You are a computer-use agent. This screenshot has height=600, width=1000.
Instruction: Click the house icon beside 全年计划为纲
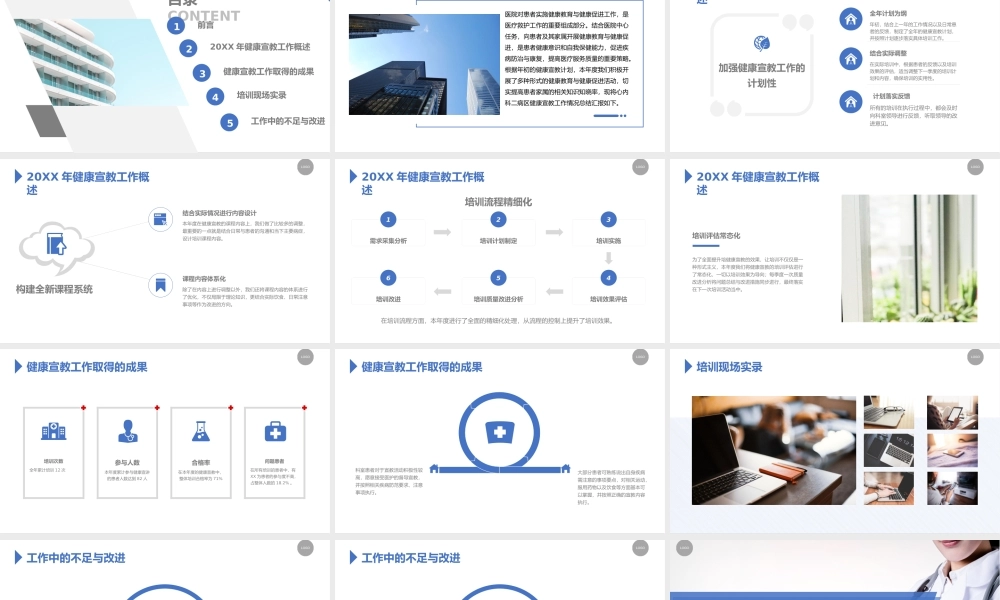pyautogui.click(x=850, y=21)
